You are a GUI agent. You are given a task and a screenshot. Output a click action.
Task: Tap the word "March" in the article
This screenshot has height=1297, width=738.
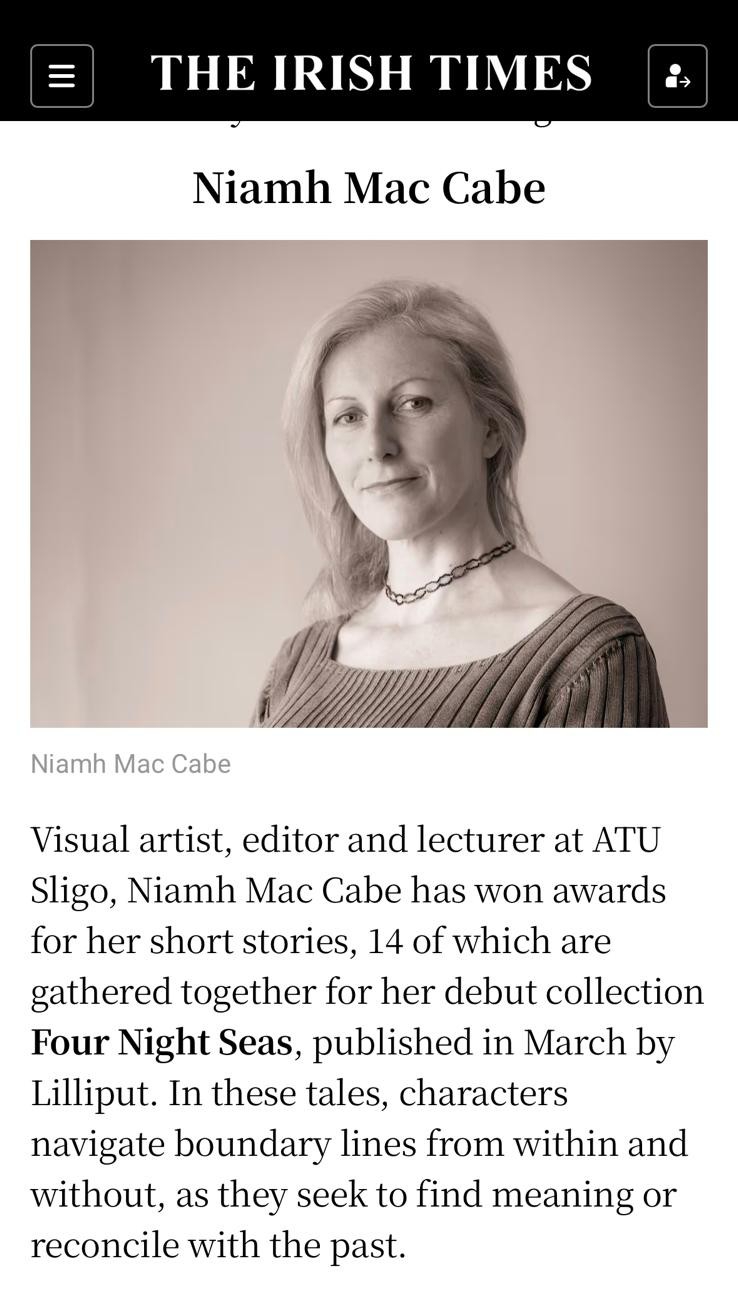point(580,1042)
